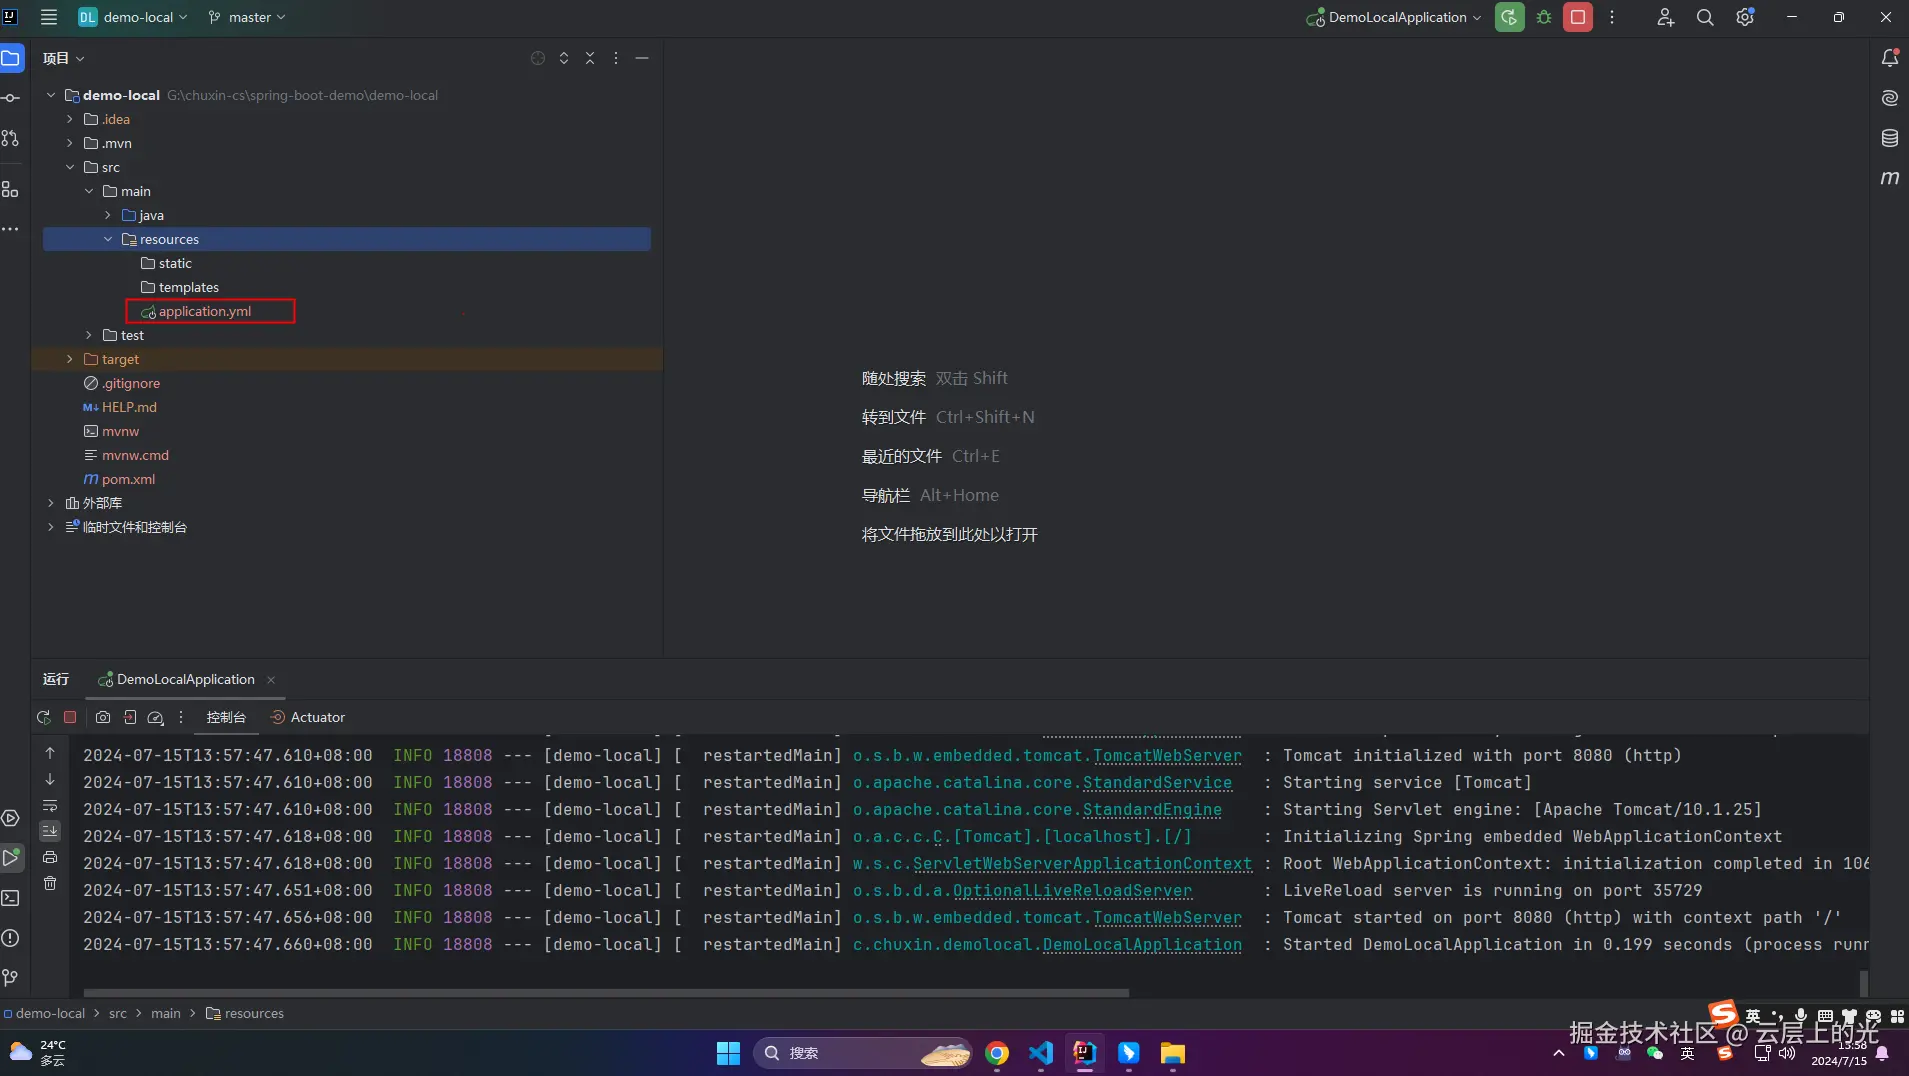
Task: Expand the .idea folder
Action: 70,119
